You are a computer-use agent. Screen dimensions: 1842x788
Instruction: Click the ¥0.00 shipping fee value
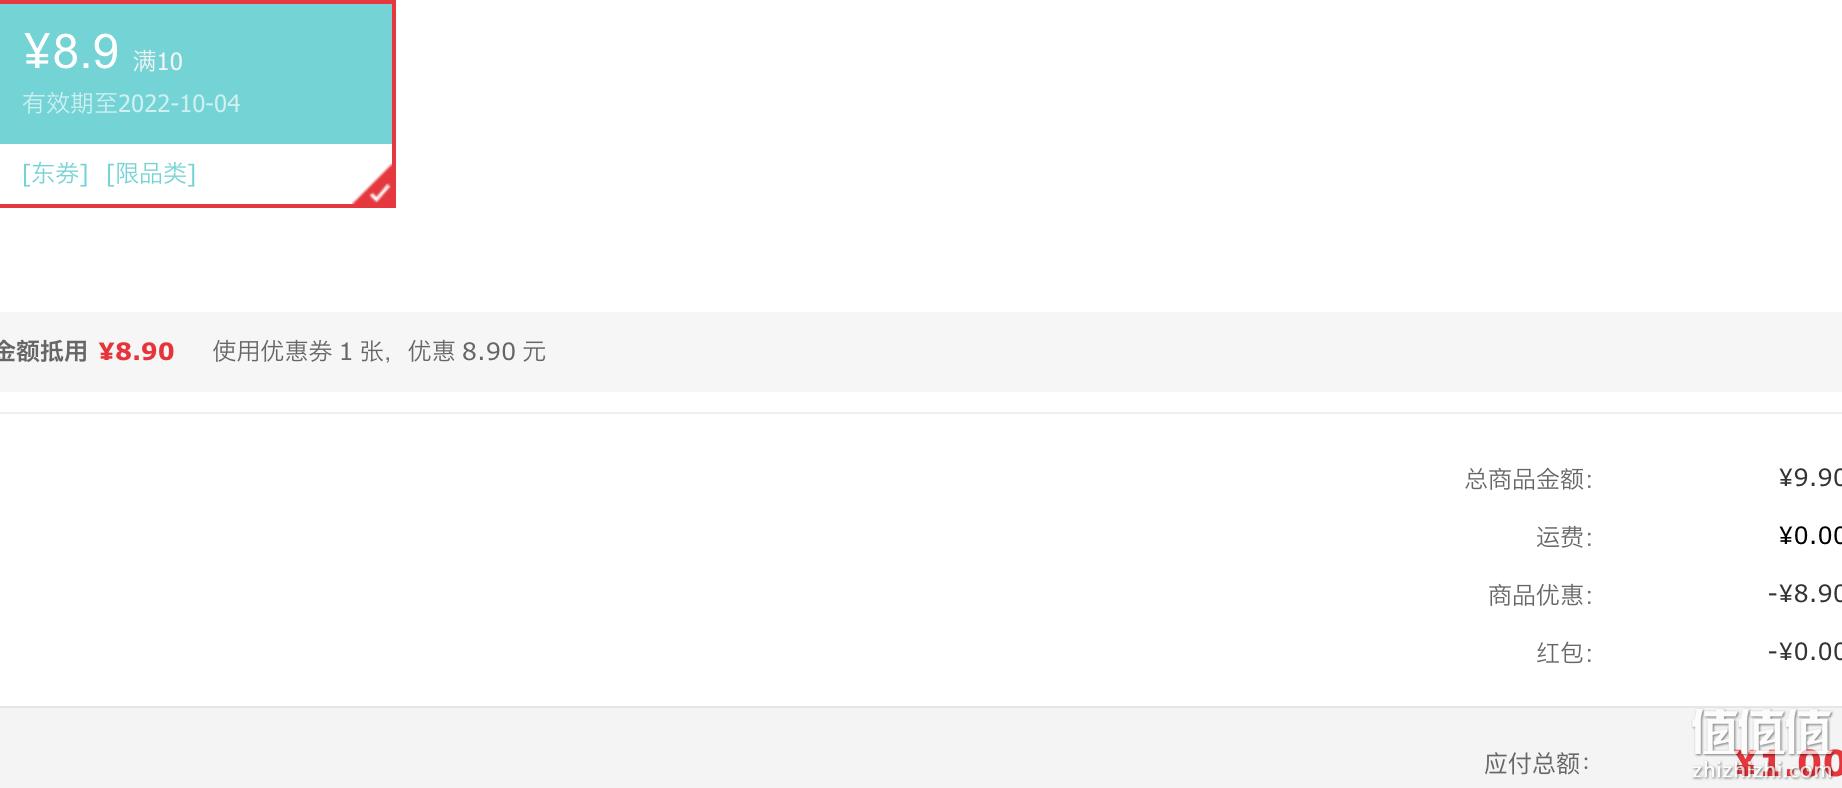(1810, 536)
